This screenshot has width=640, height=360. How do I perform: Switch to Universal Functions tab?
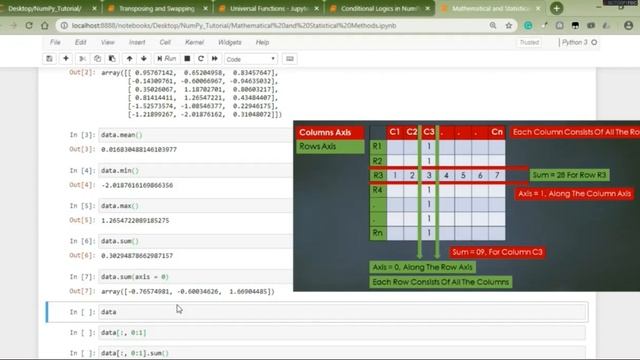[268, 8]
